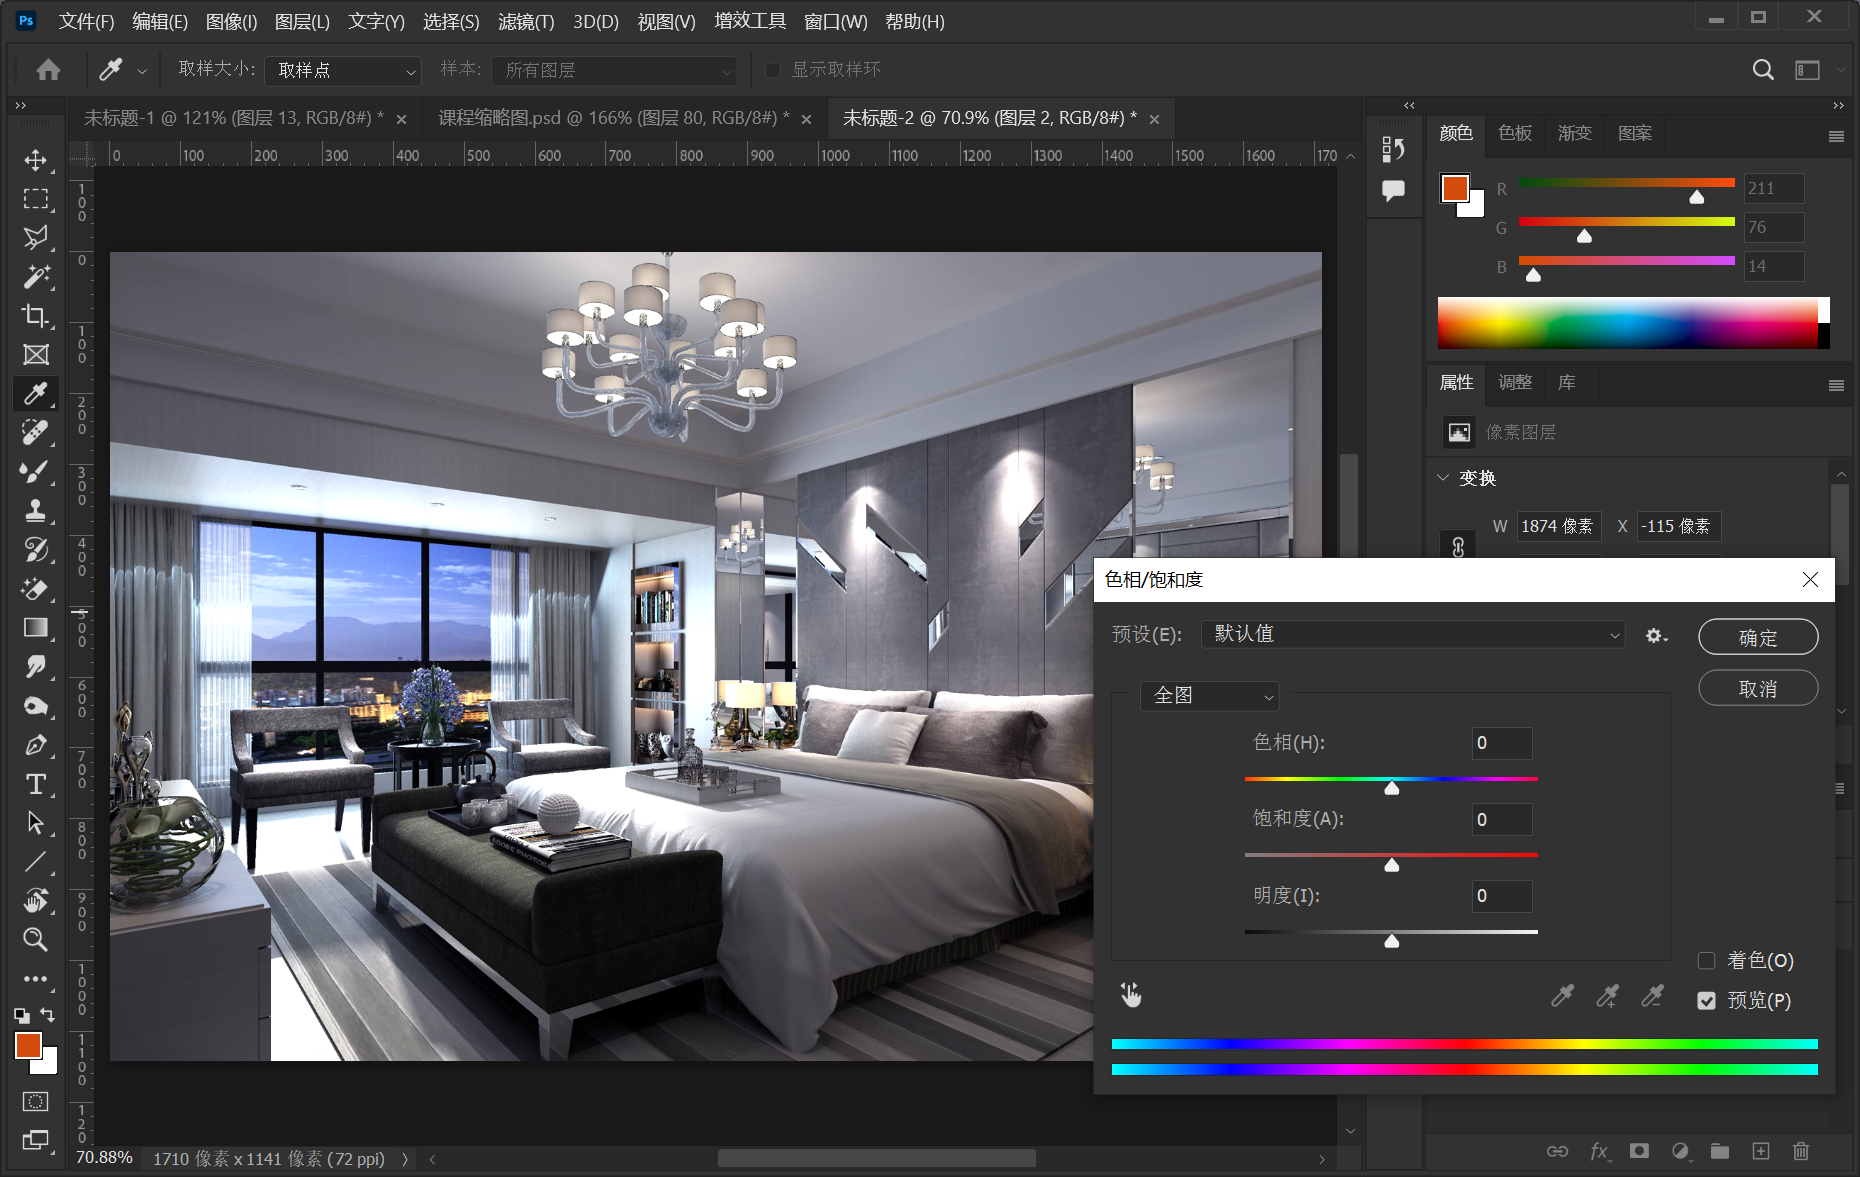Click the preset options gear icon
The image size is (1860, 1177).
tap(1656, 636)
